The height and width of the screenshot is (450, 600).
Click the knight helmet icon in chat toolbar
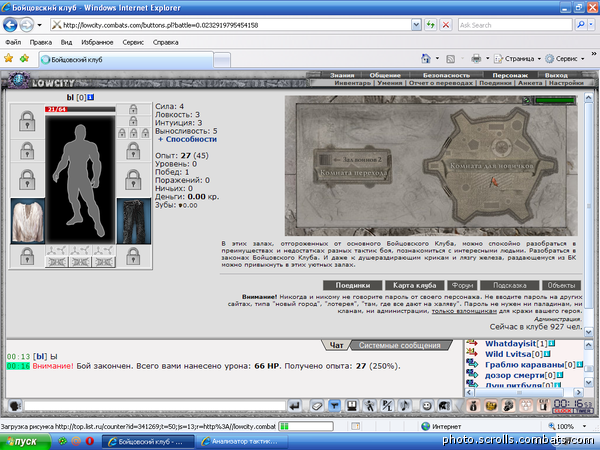(x=444, y=406)
